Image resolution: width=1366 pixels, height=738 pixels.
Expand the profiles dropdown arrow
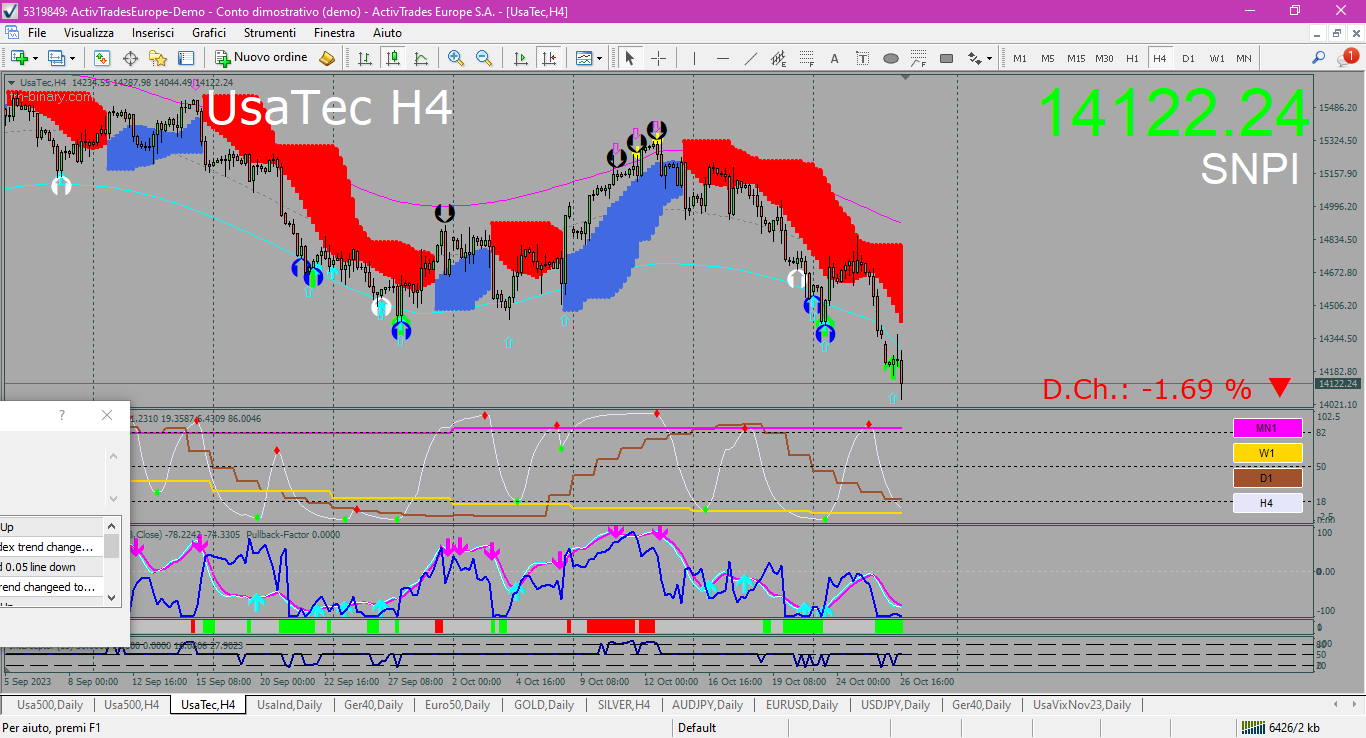click(72, 58)
